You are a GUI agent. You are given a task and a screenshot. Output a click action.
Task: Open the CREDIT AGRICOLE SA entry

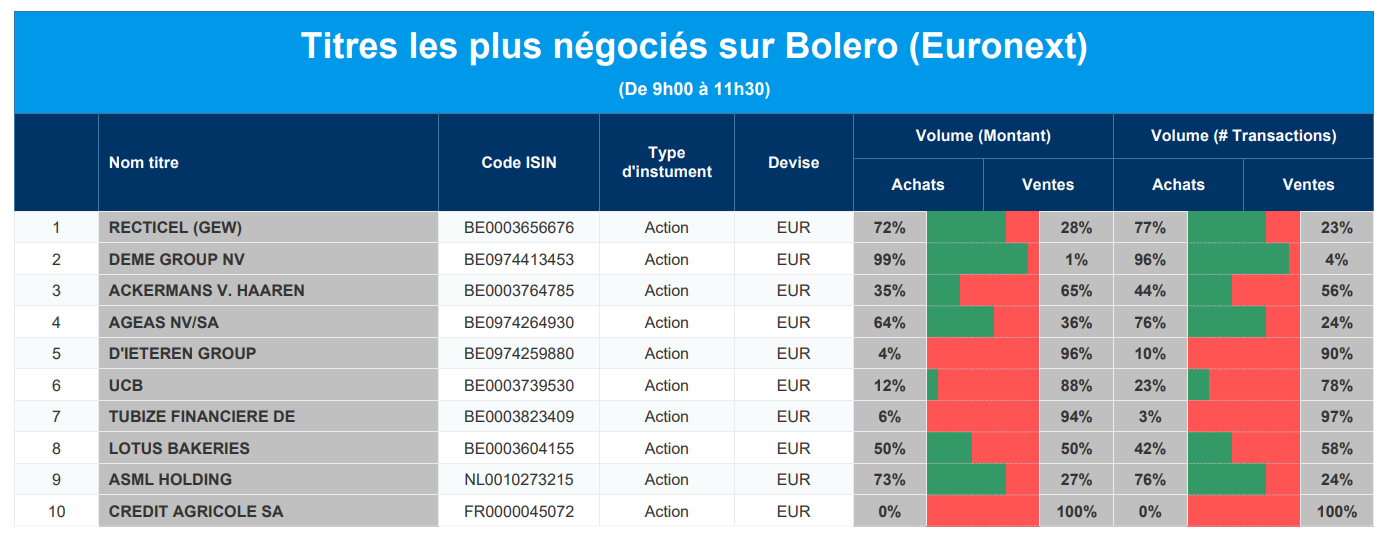[196, 512]
